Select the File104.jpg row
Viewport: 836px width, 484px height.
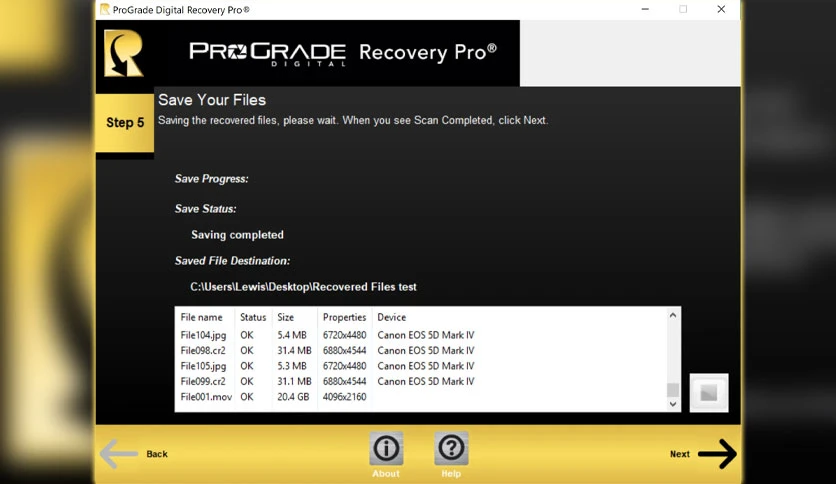421,335
